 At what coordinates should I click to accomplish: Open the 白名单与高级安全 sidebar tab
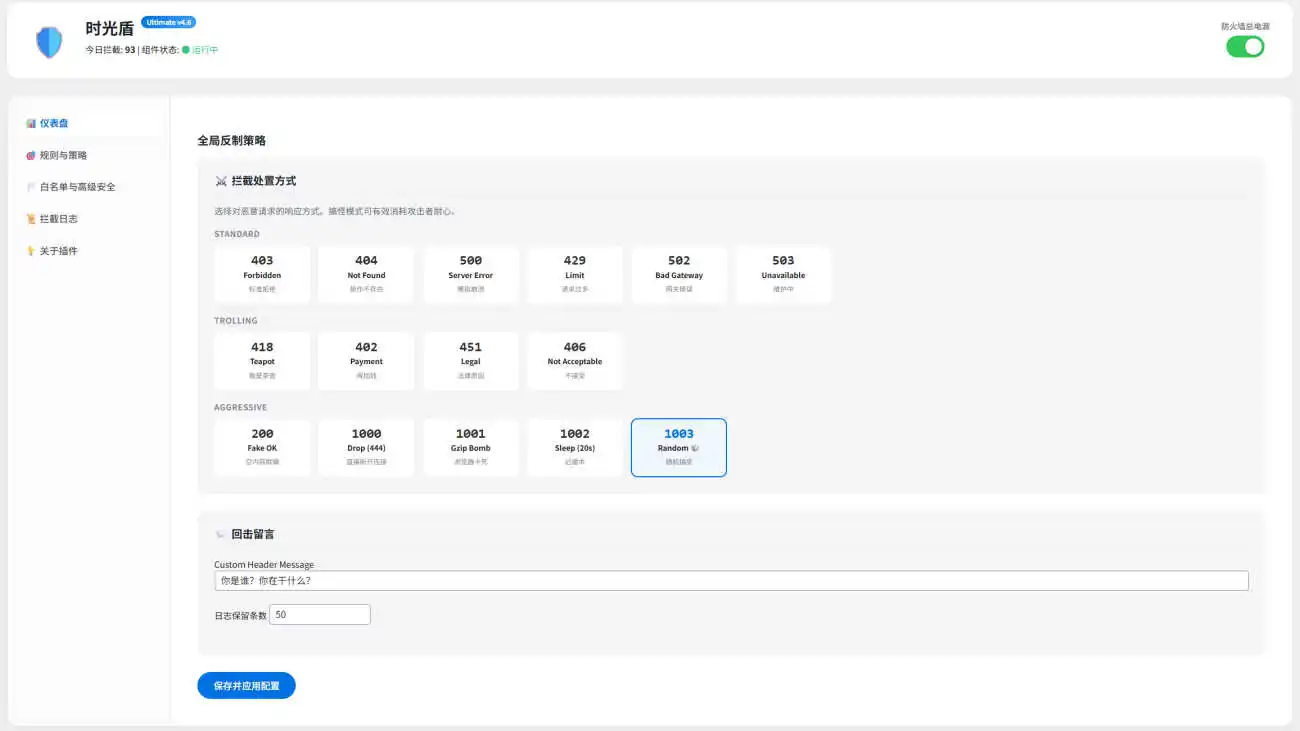(x=77, y=187)
